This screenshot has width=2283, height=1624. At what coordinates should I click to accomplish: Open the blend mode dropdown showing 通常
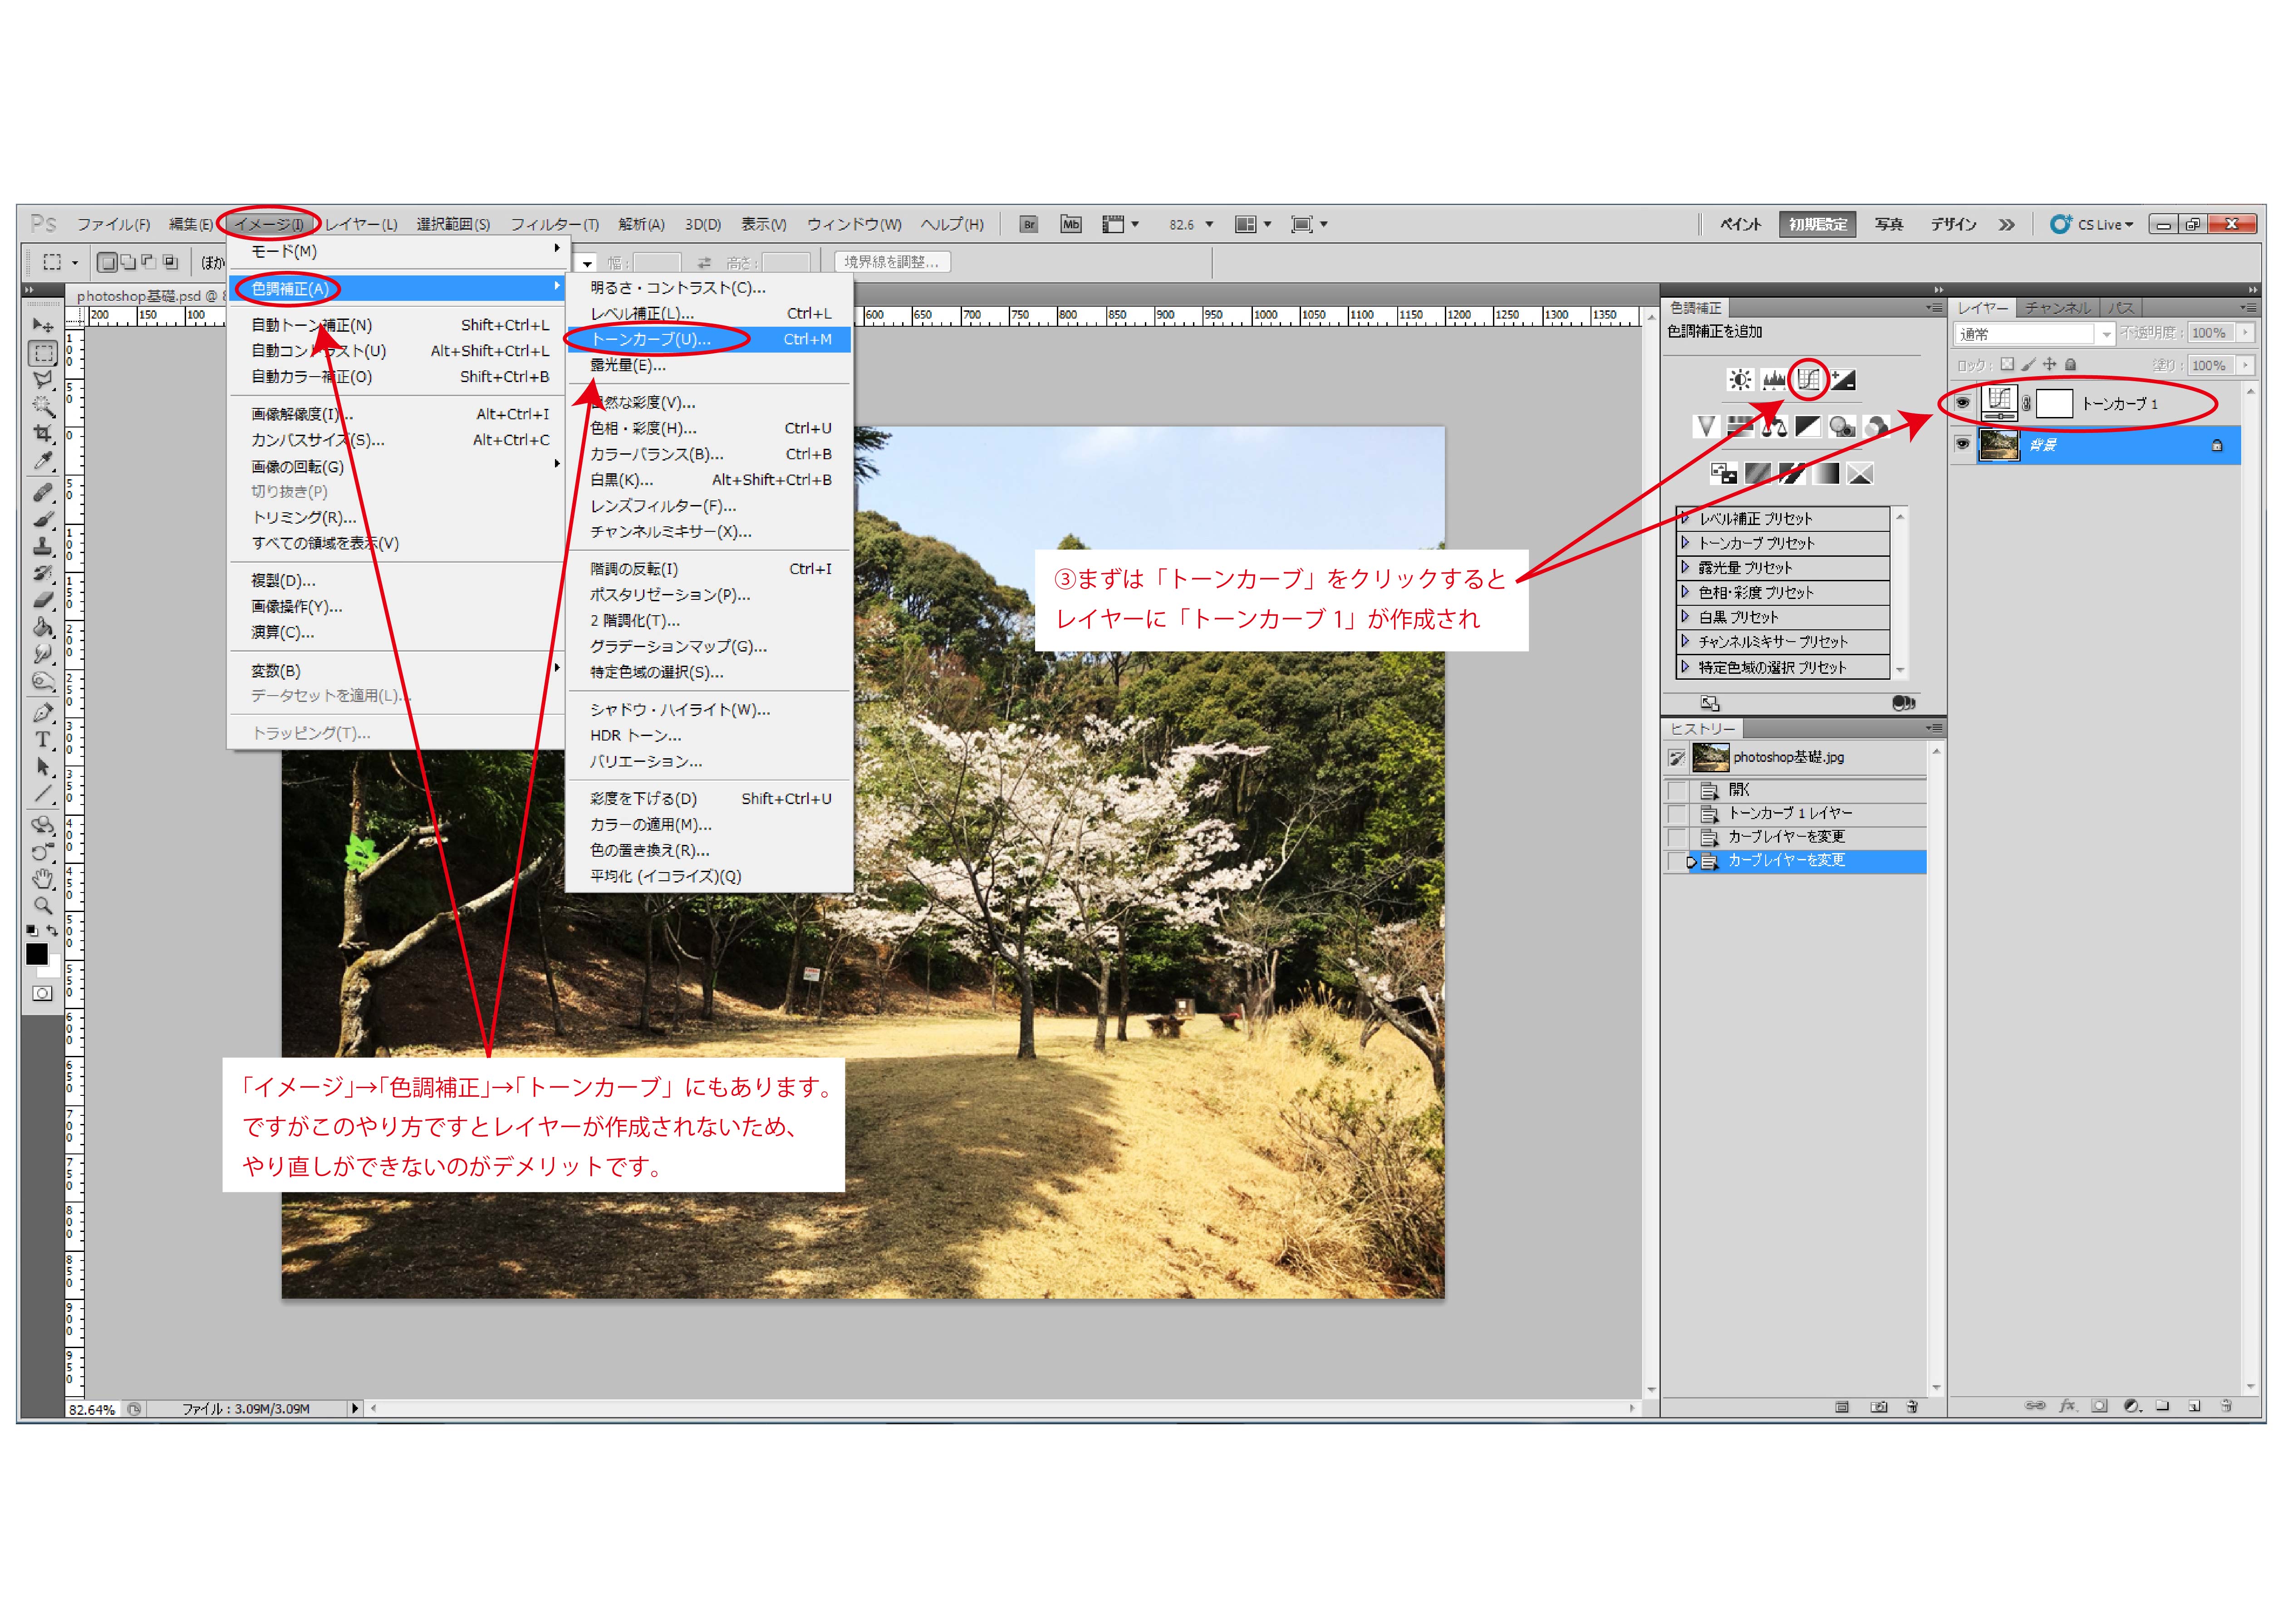point(2034,334)
